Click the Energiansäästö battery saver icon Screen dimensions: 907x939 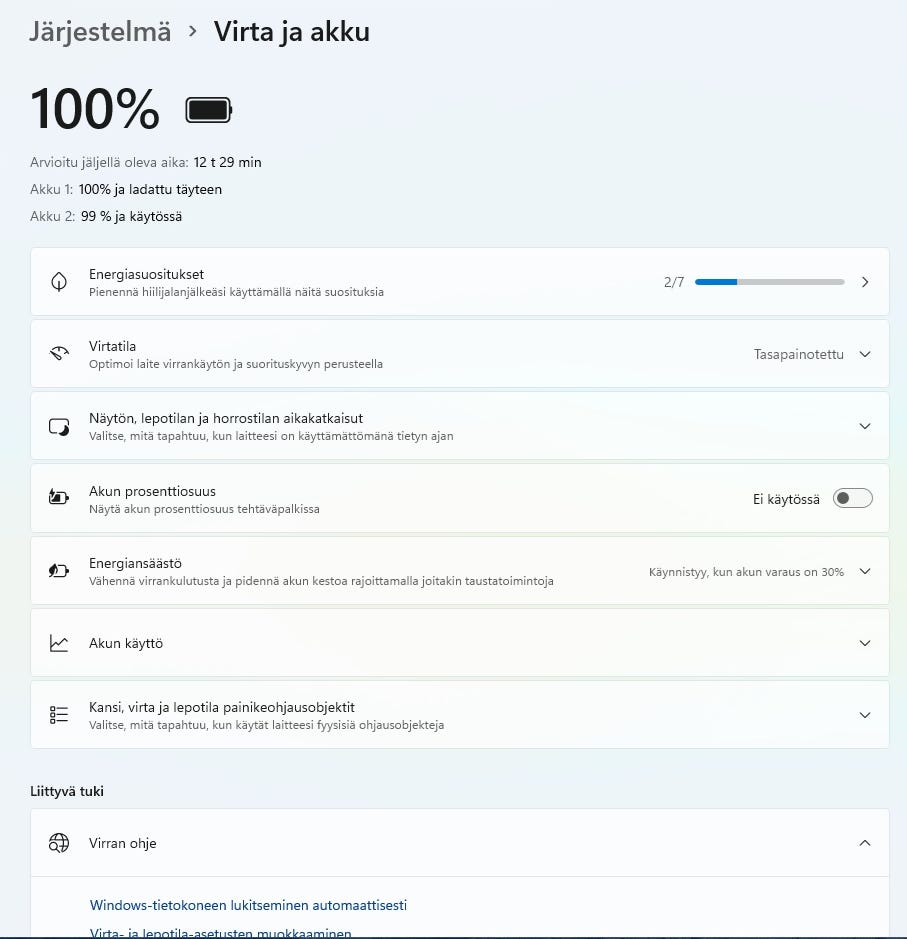point(59,571)
